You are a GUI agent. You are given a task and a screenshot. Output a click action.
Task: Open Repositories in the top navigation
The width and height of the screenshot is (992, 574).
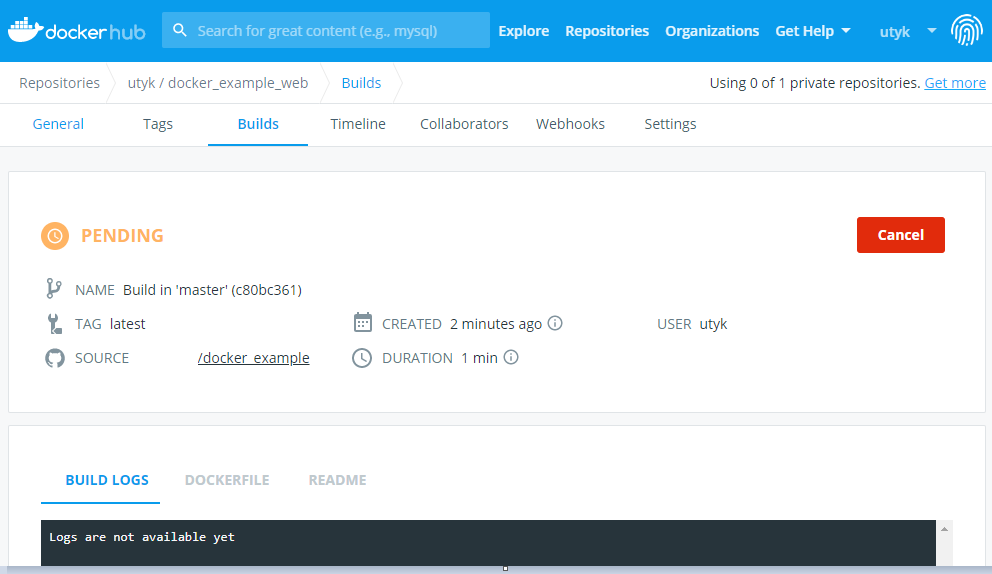607,31
